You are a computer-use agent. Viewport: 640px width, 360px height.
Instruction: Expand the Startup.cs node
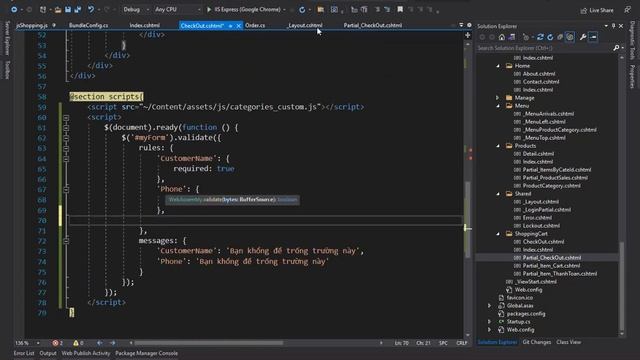pyautogui.click(x=489, y=322)
